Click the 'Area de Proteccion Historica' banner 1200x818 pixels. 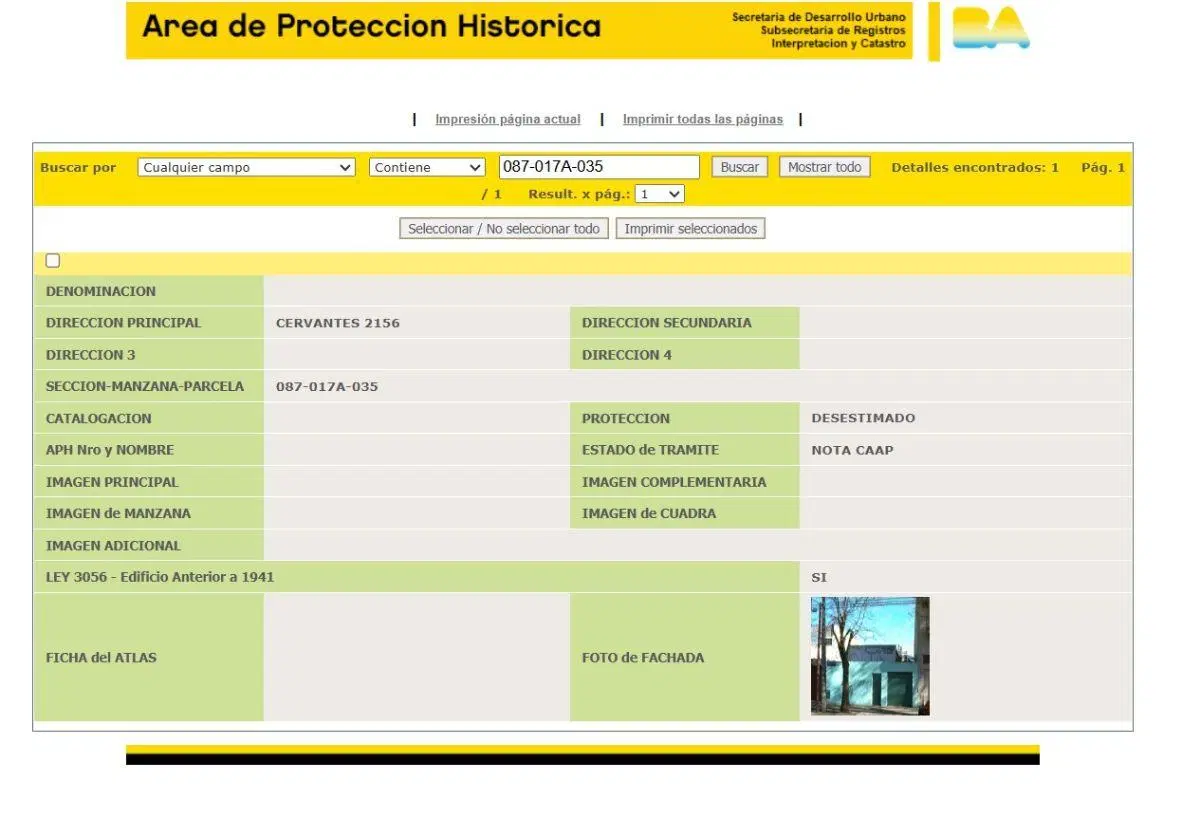[519, 30]
